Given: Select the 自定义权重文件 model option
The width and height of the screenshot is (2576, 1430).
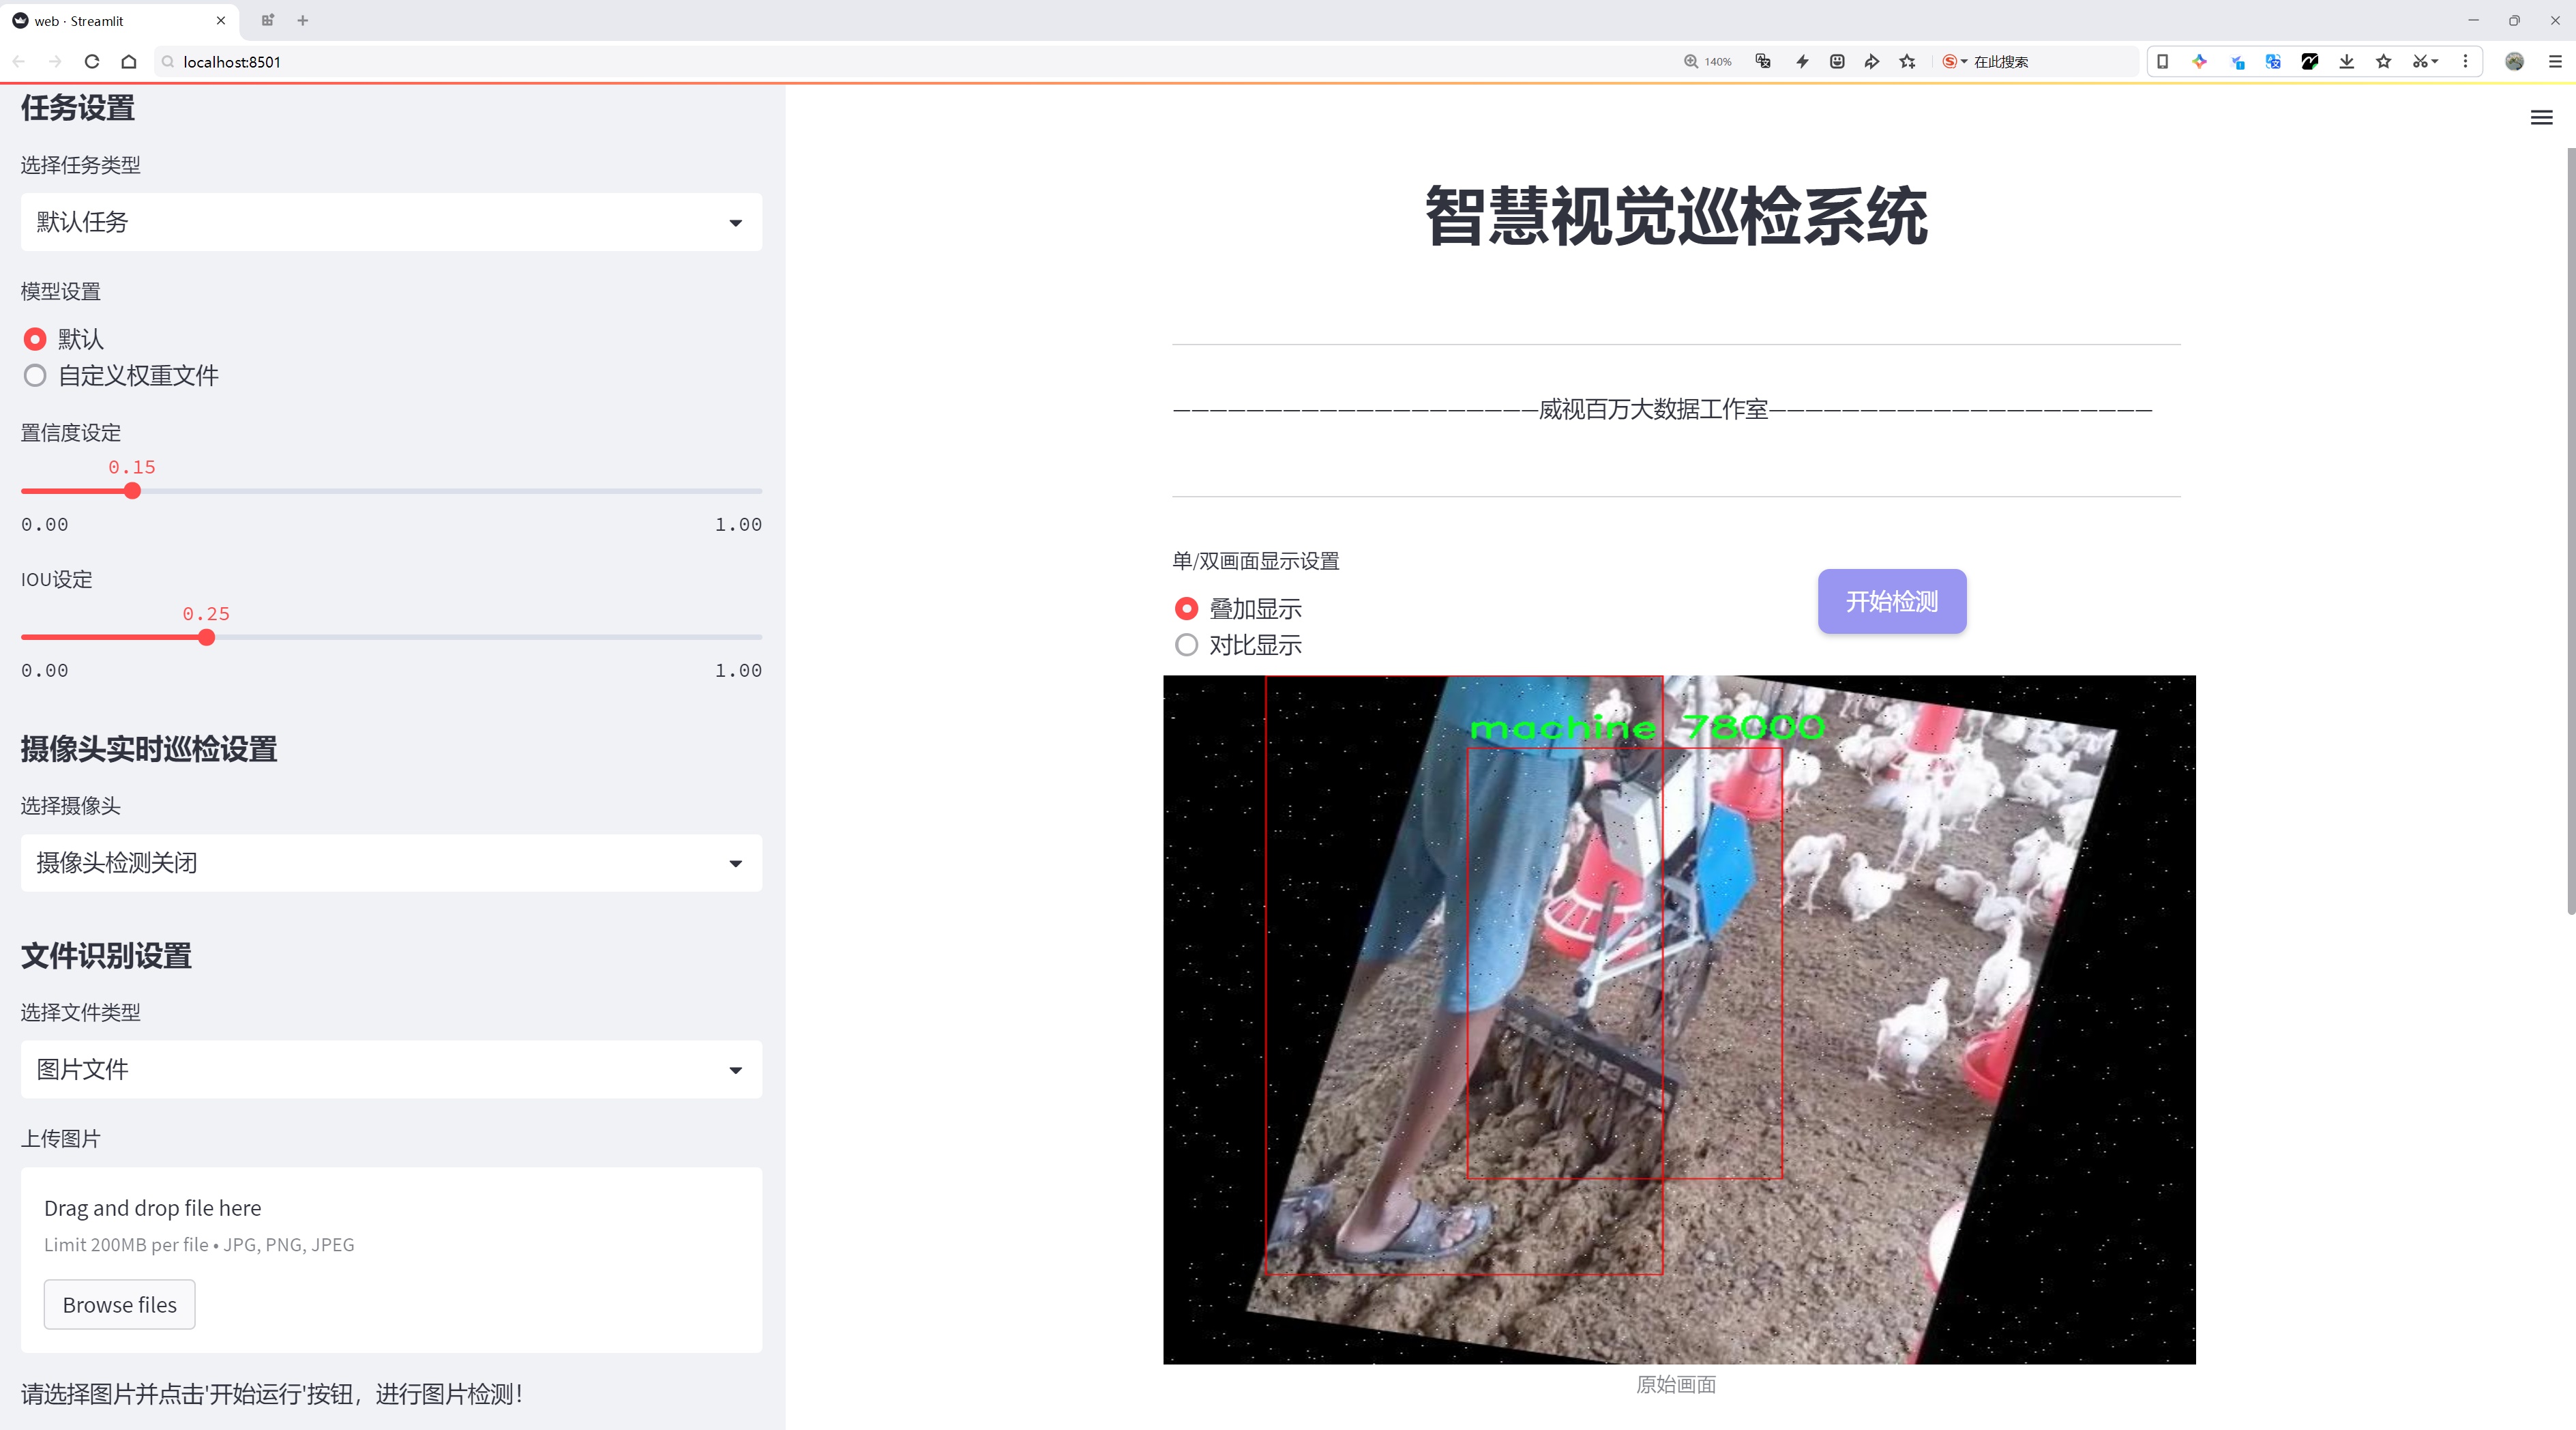Looking at the screenshot, I should coord(35,375).
